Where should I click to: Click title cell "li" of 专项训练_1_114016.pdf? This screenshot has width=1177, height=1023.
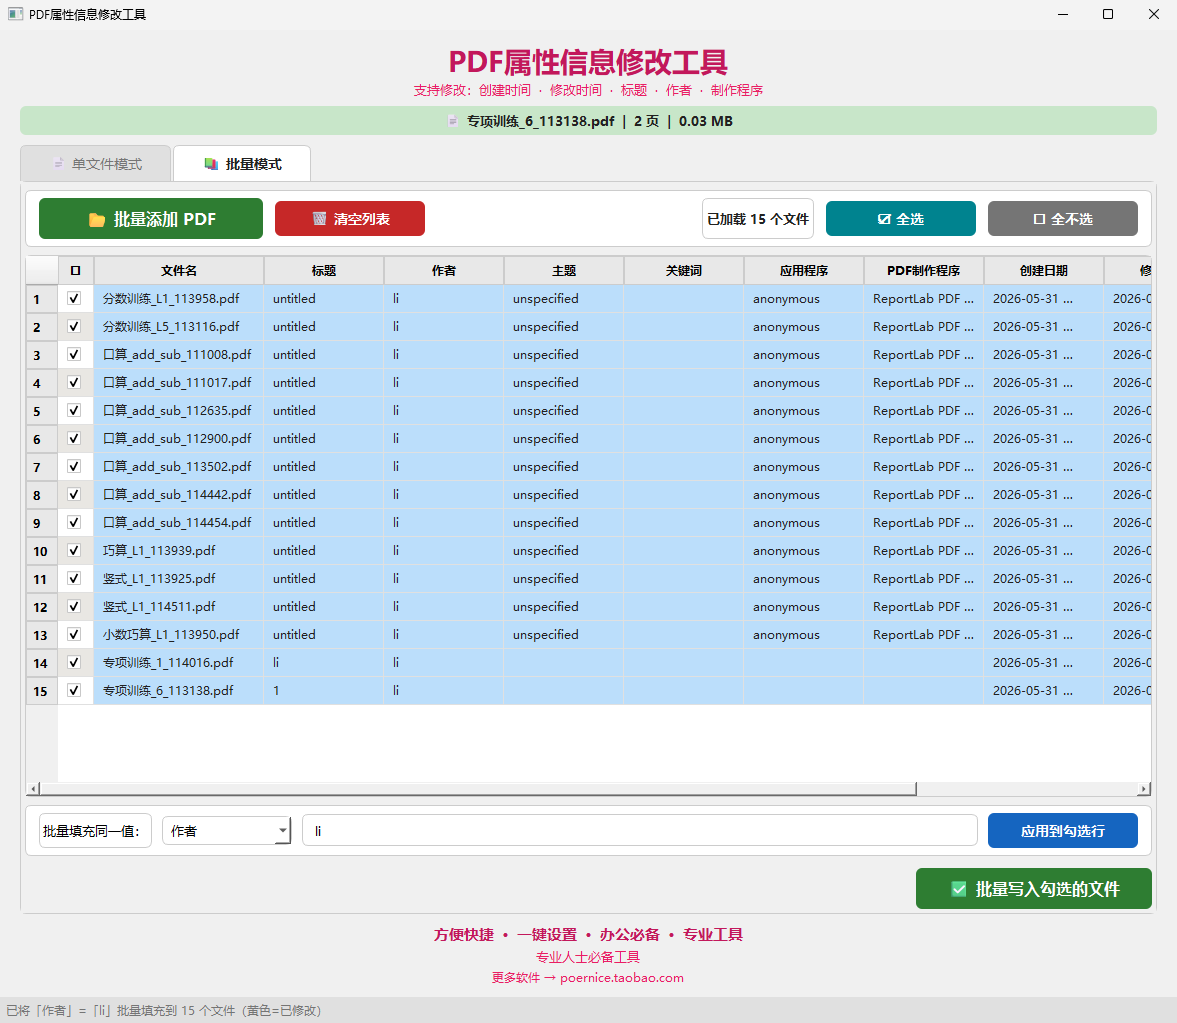tap(324, 663)
